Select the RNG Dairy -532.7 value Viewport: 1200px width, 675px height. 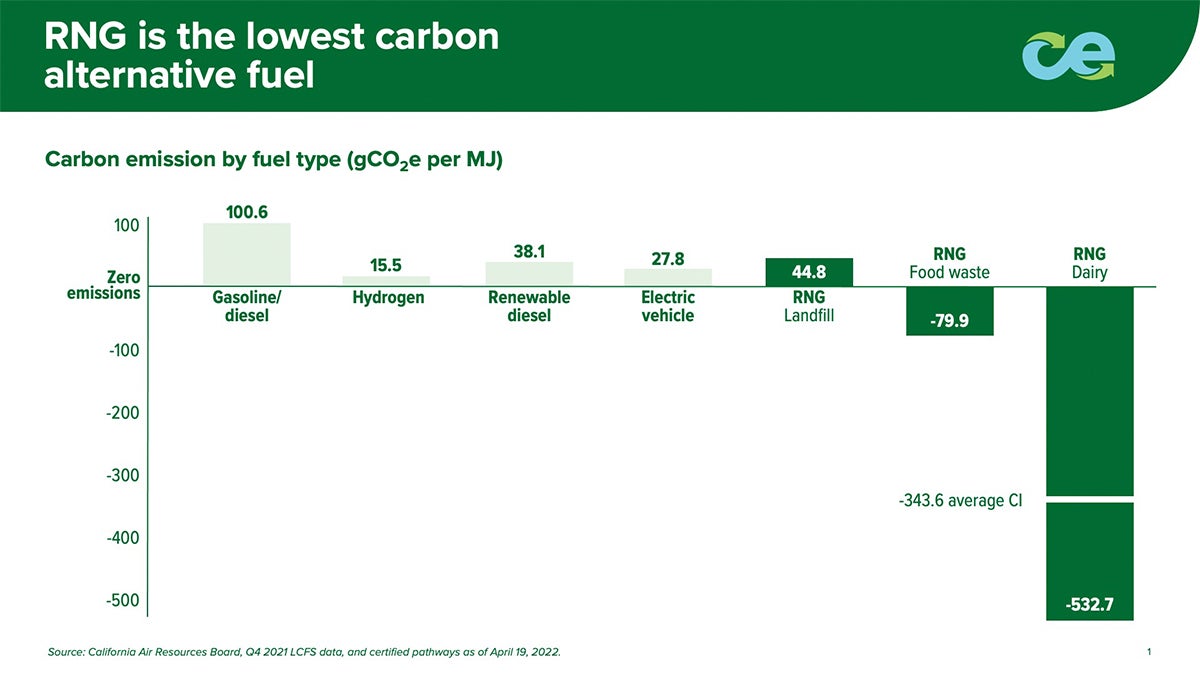point(1089,606)
